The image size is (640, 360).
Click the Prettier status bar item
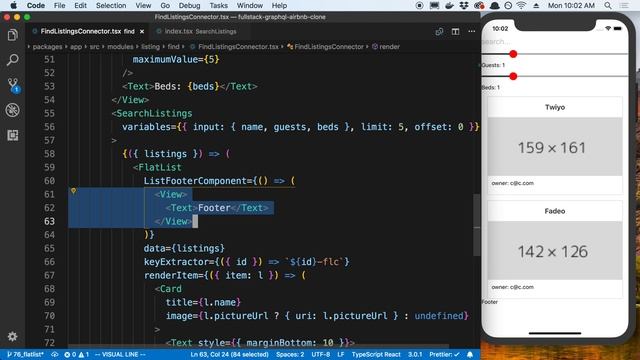pyautogui.click(x=444, y=354)
